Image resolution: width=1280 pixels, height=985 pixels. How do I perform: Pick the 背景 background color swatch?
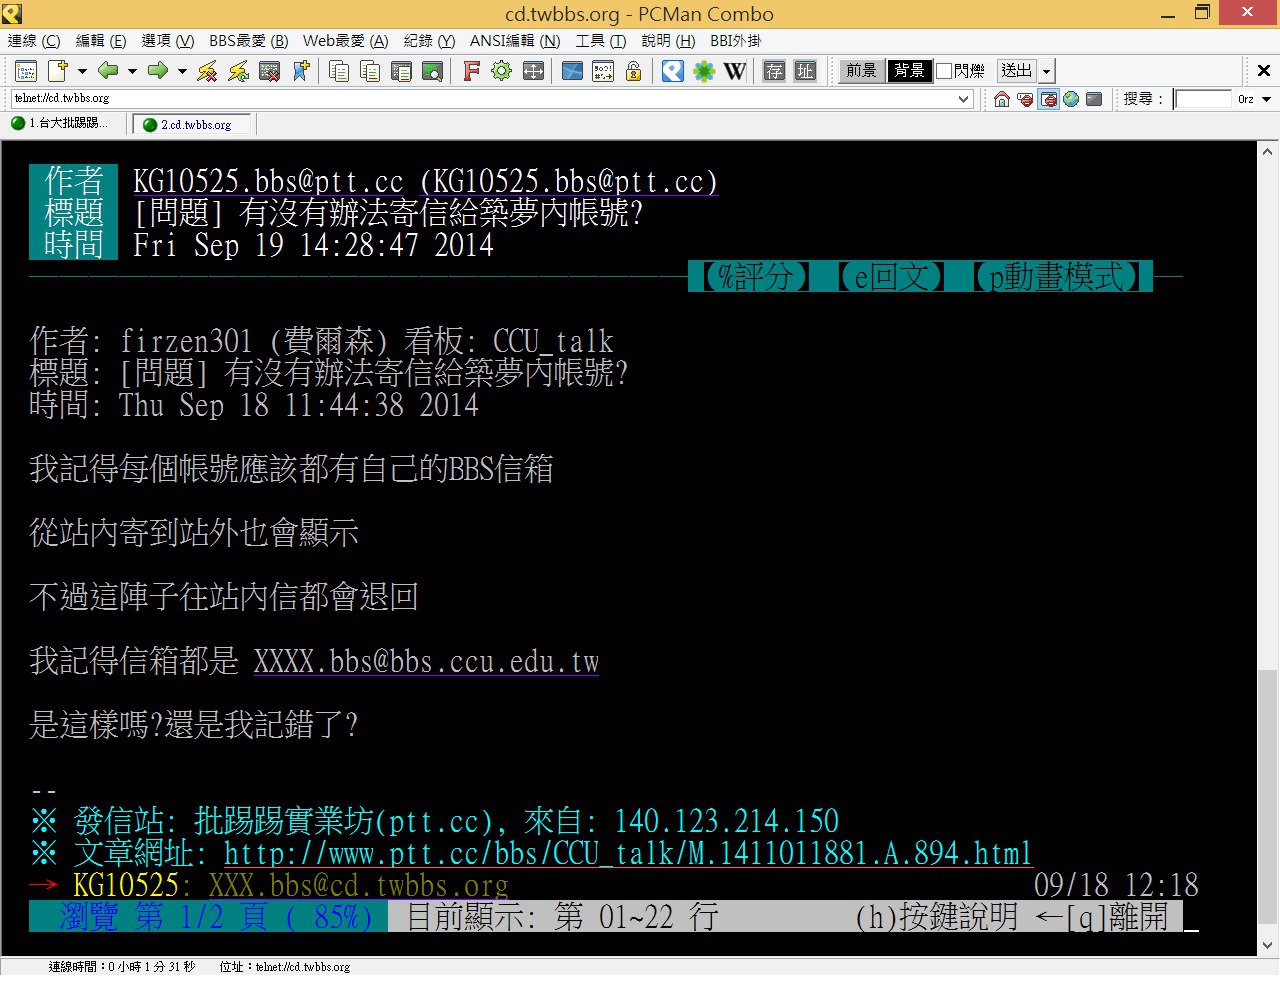point(909,71)
